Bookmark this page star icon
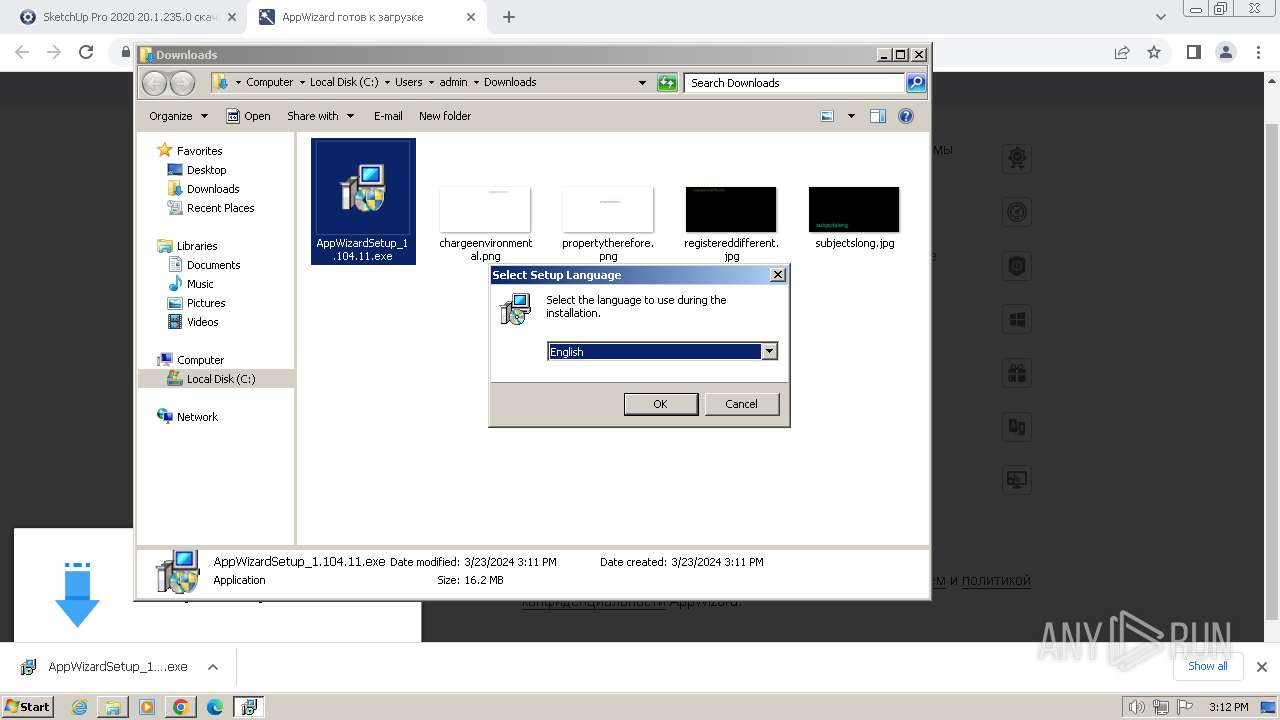 (1154, 52)
